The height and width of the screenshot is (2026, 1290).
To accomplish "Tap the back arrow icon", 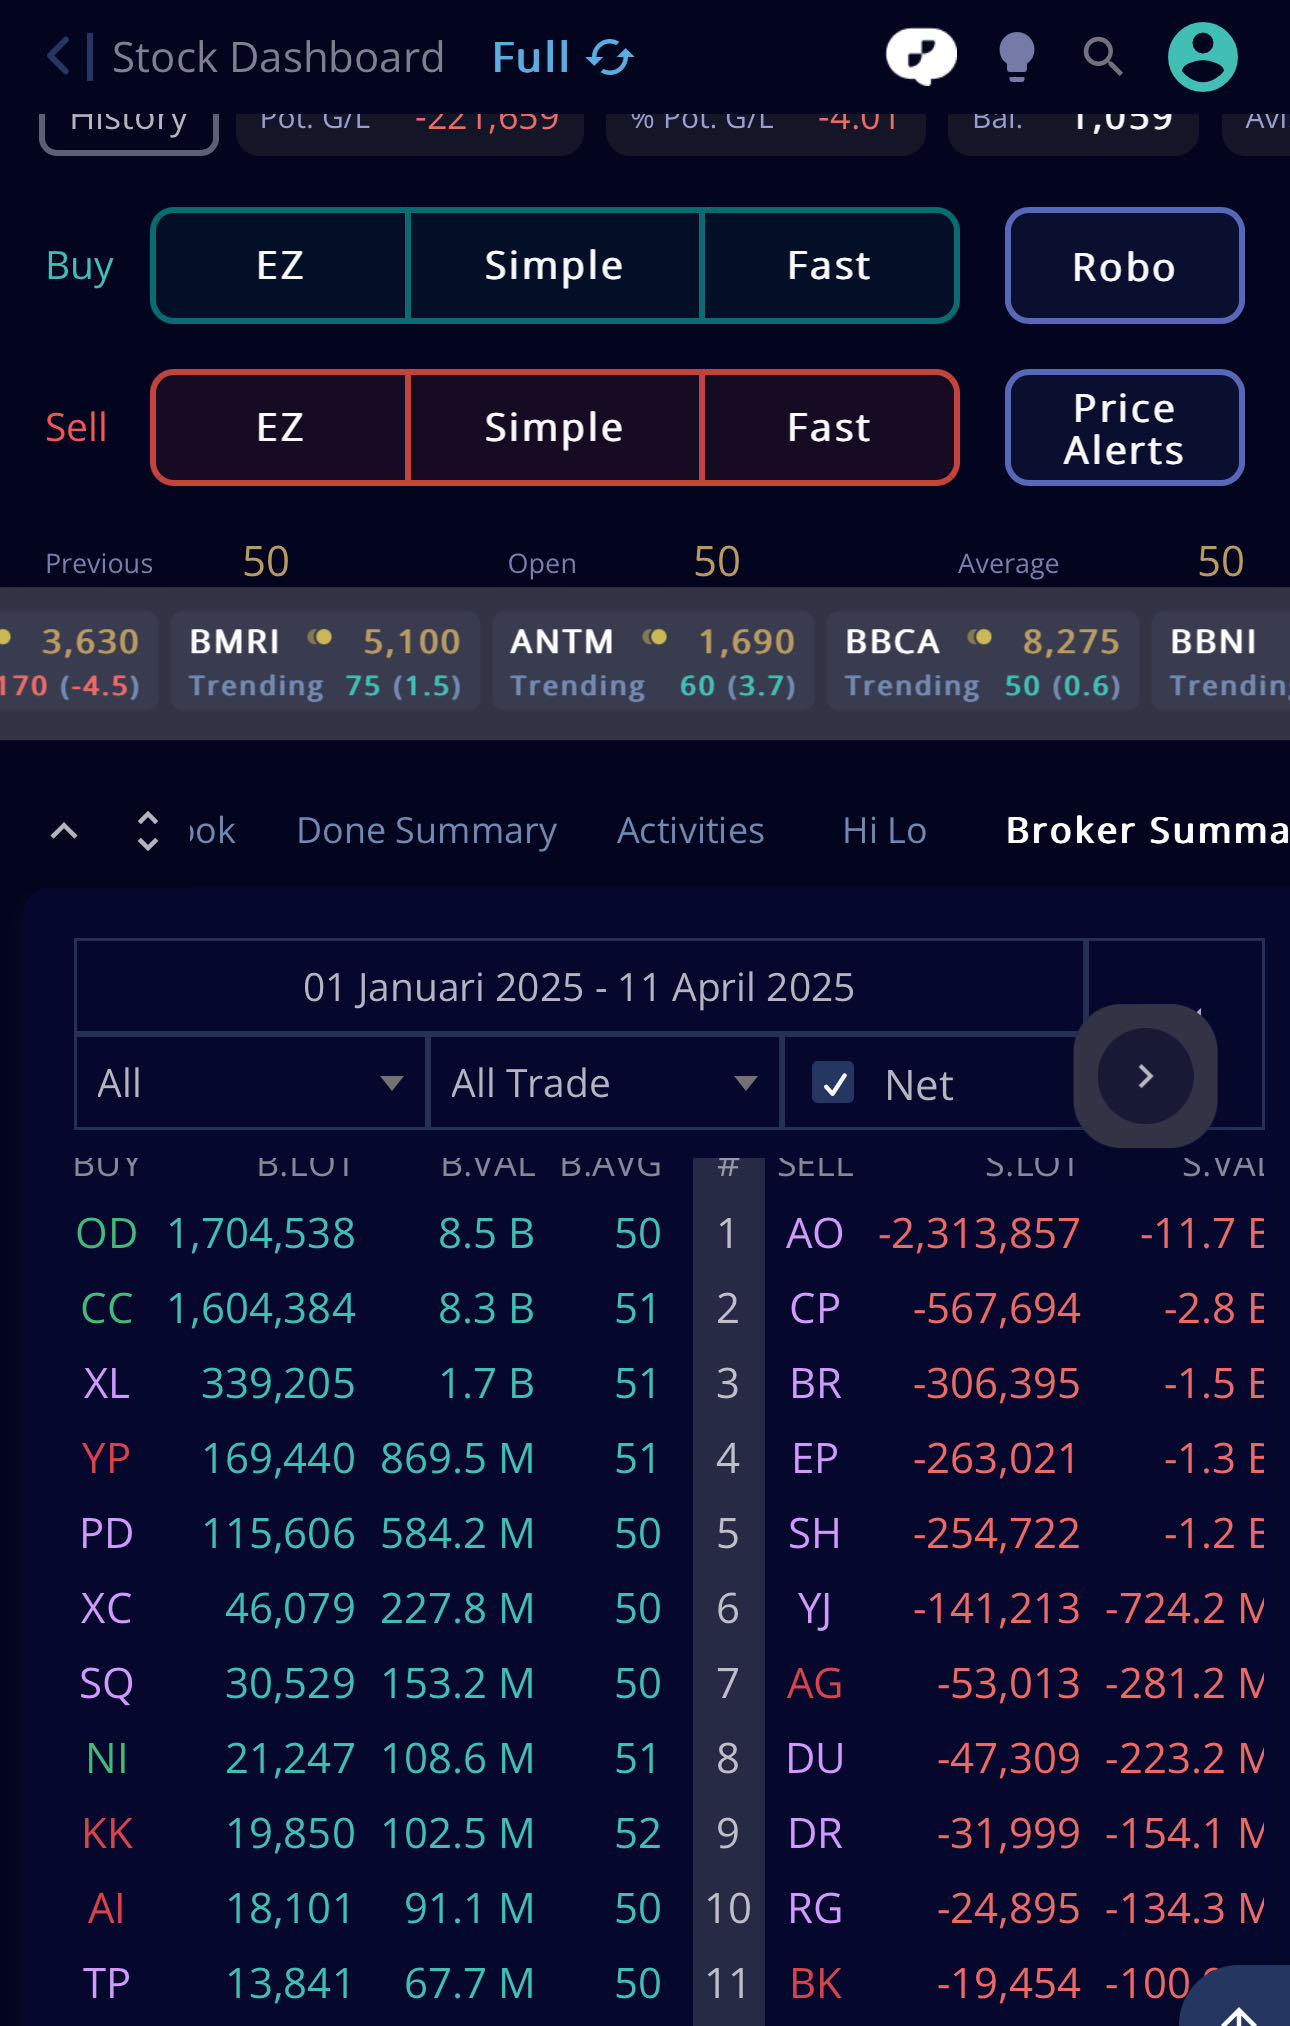I will pos(60,56).
